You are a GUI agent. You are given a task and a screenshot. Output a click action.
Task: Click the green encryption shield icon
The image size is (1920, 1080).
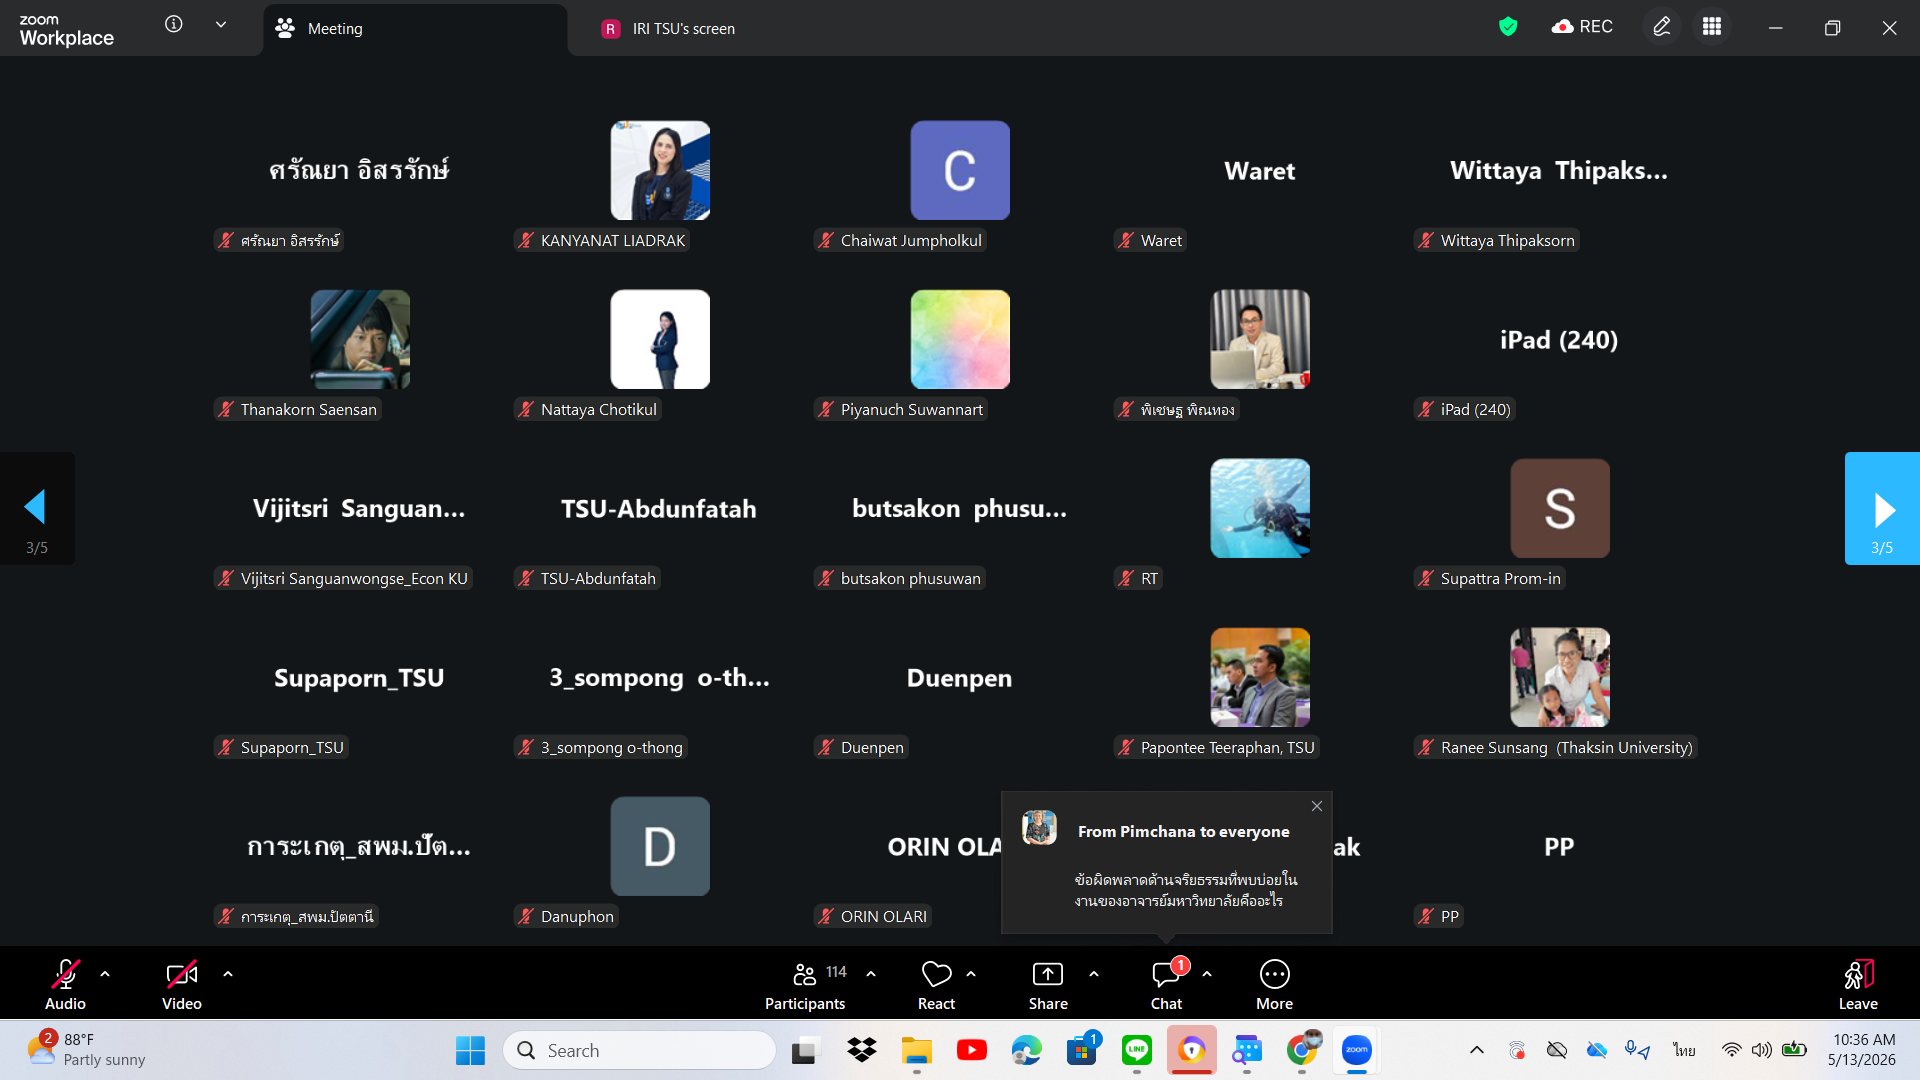1508,27
